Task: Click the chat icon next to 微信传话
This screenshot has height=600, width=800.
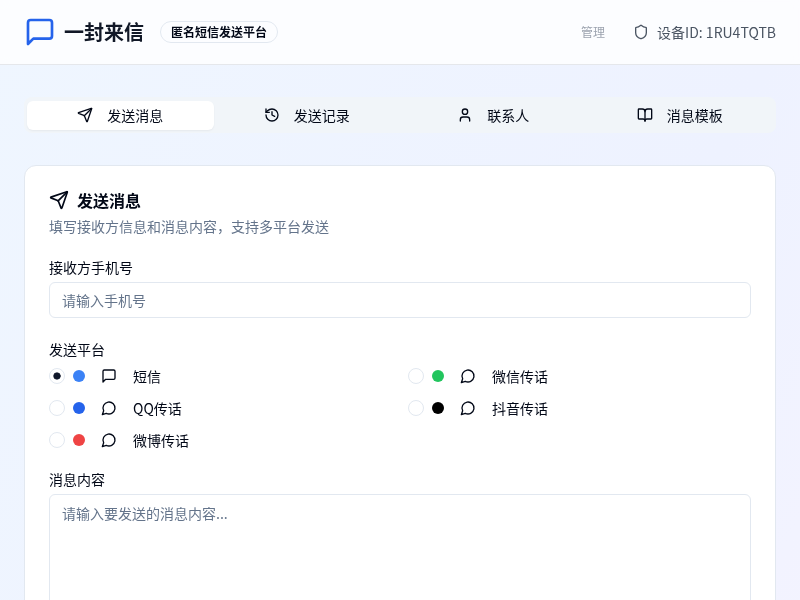Action: point(467,377)
